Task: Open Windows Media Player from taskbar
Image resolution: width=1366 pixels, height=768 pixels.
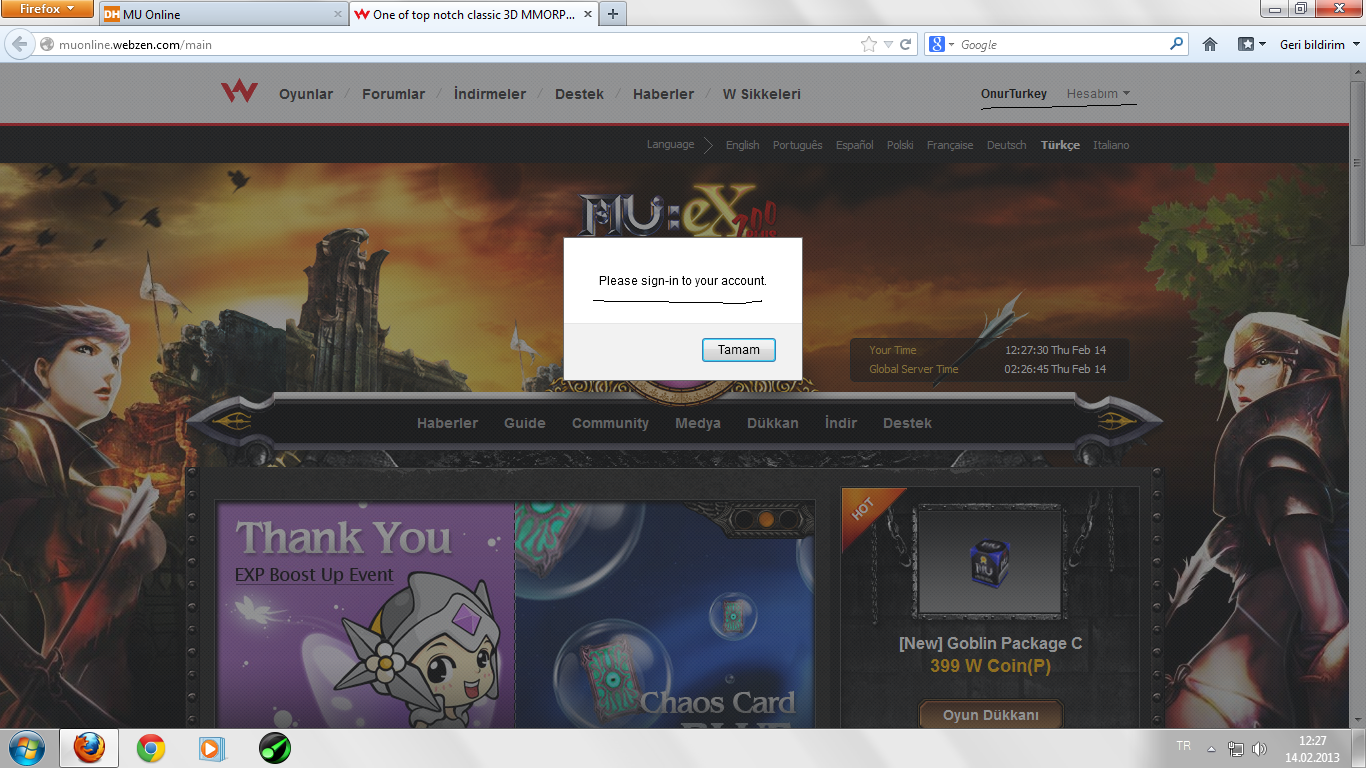Action: coord(212,747)
